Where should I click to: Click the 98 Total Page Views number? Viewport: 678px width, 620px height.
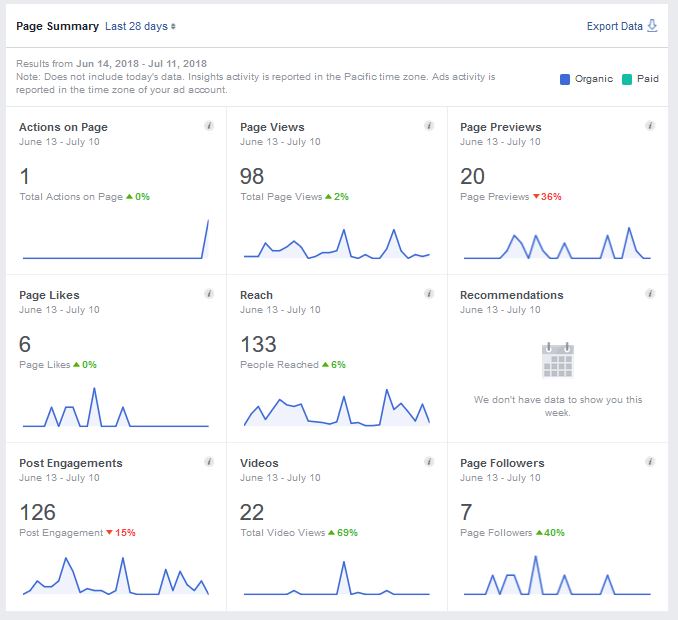pyautogui.click(x=252, y=176)
